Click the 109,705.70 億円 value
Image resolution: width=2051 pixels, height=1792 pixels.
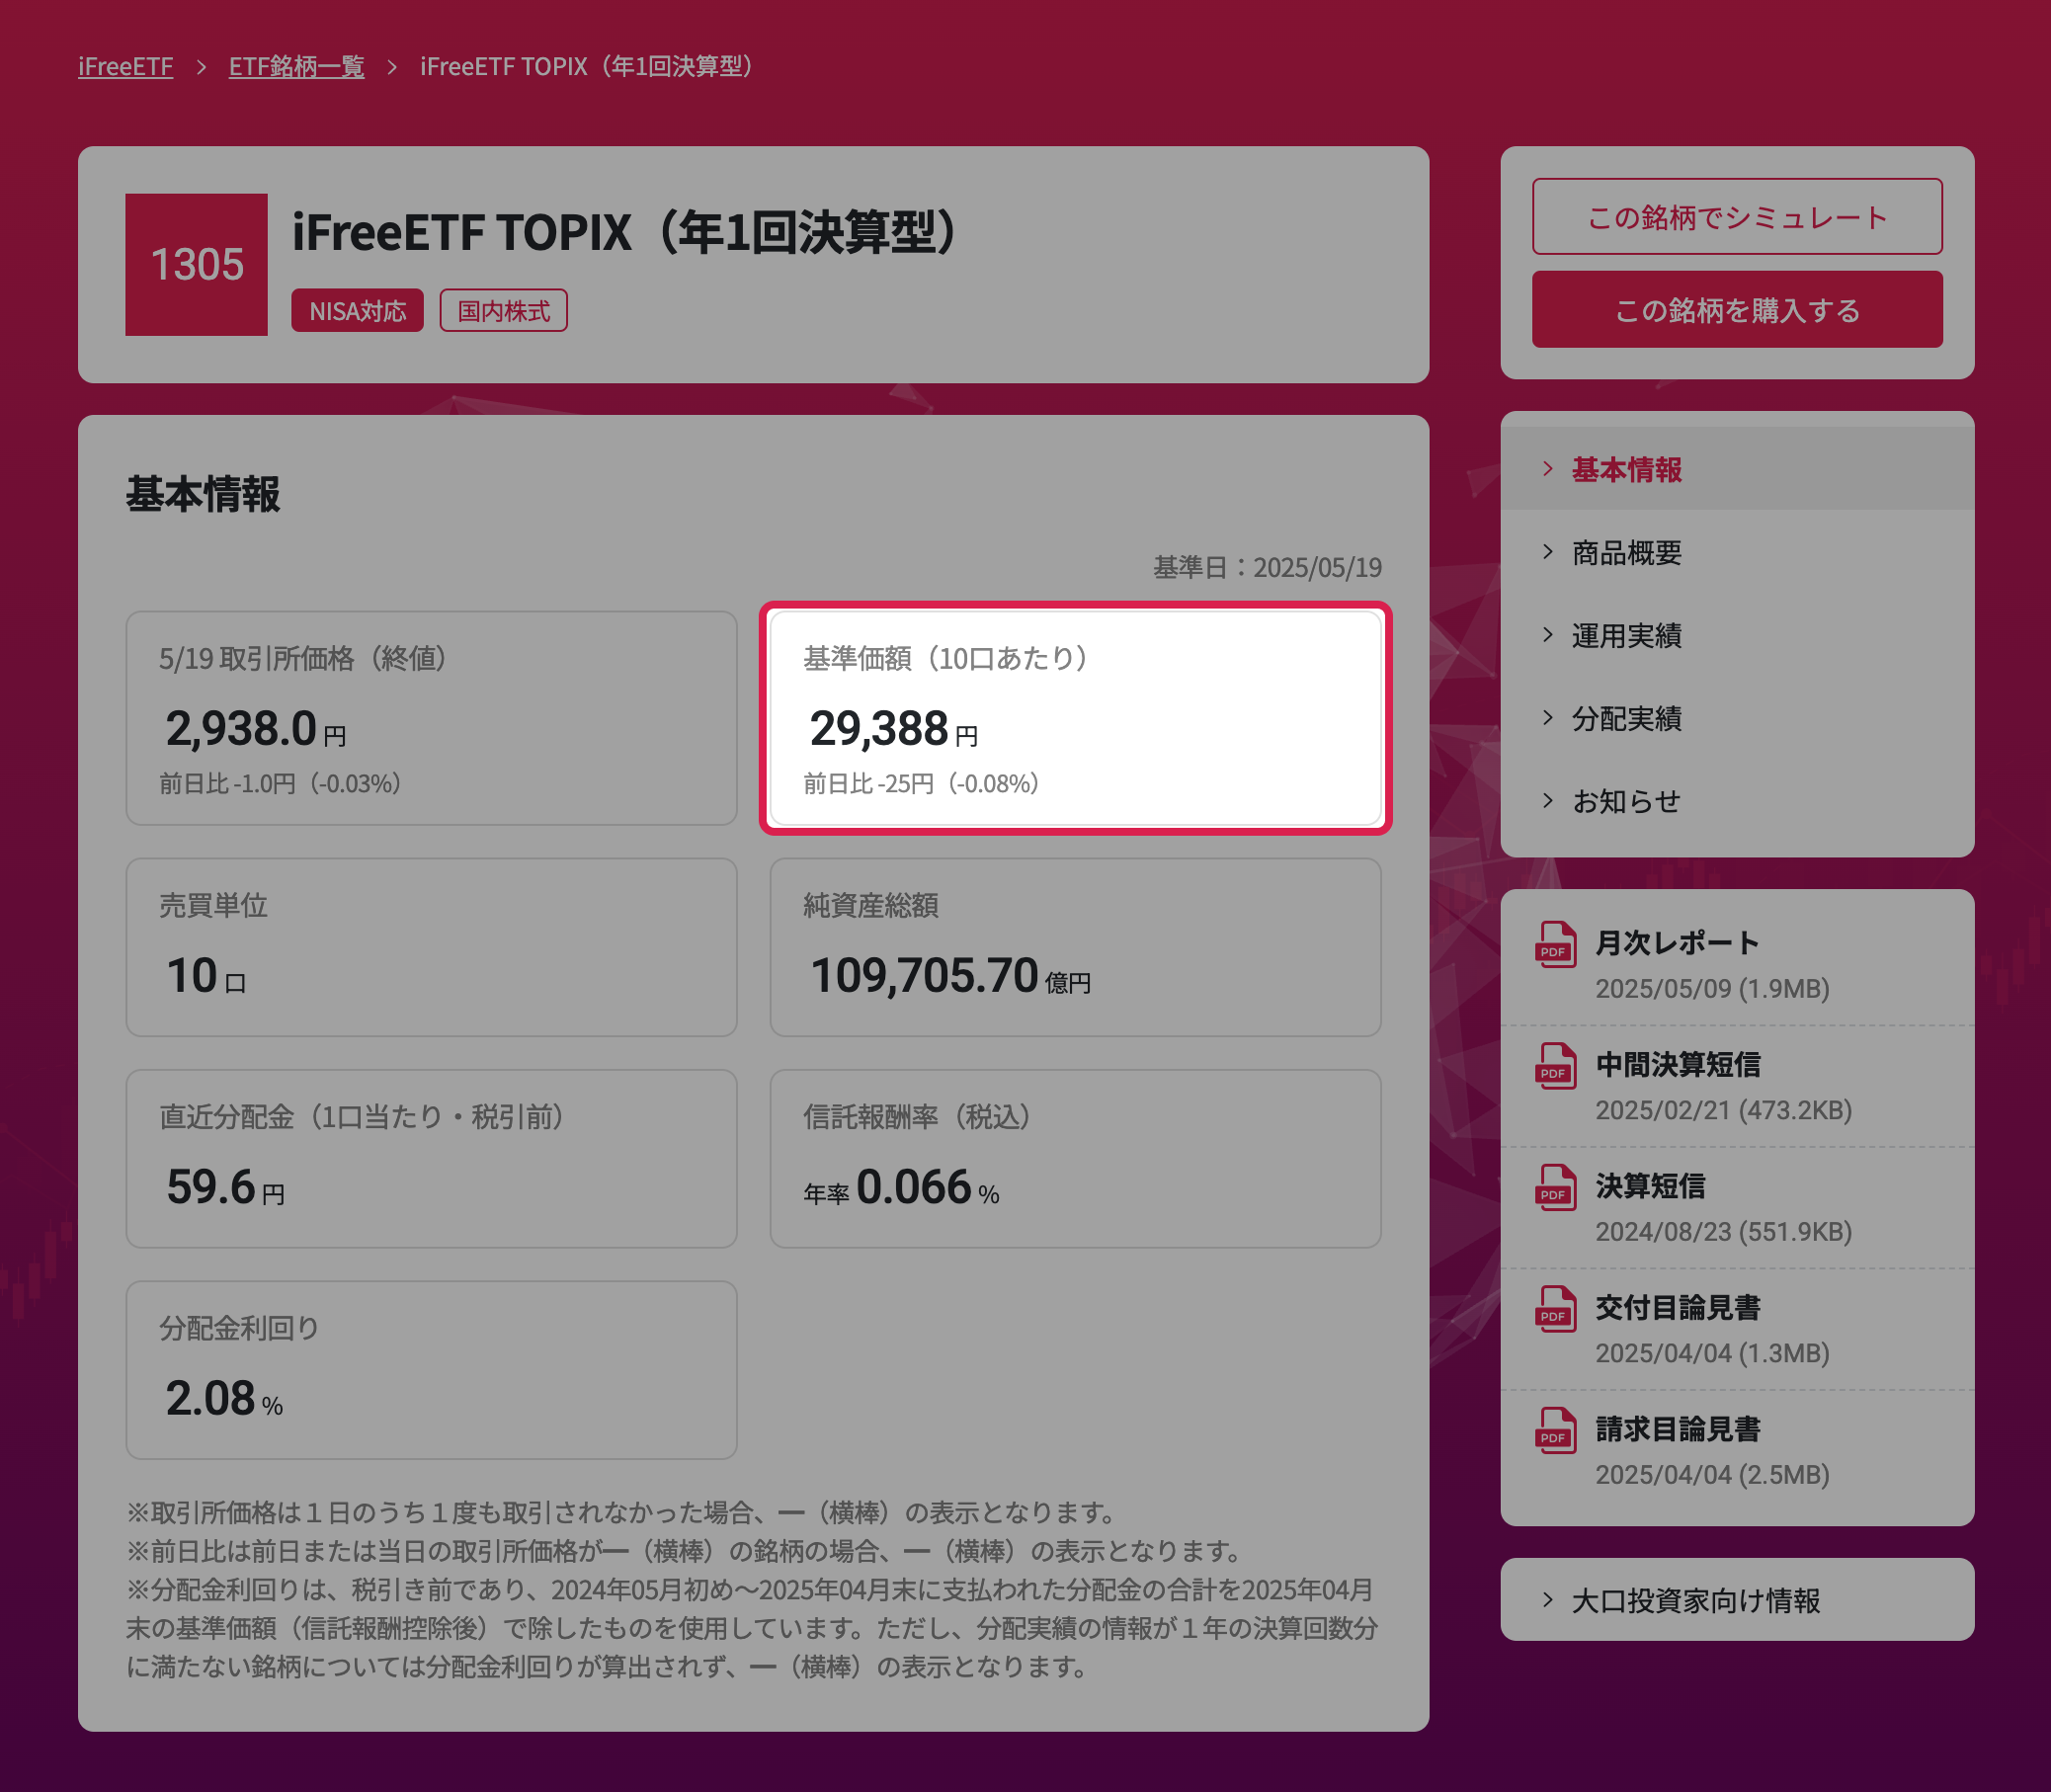coord(950,975)
